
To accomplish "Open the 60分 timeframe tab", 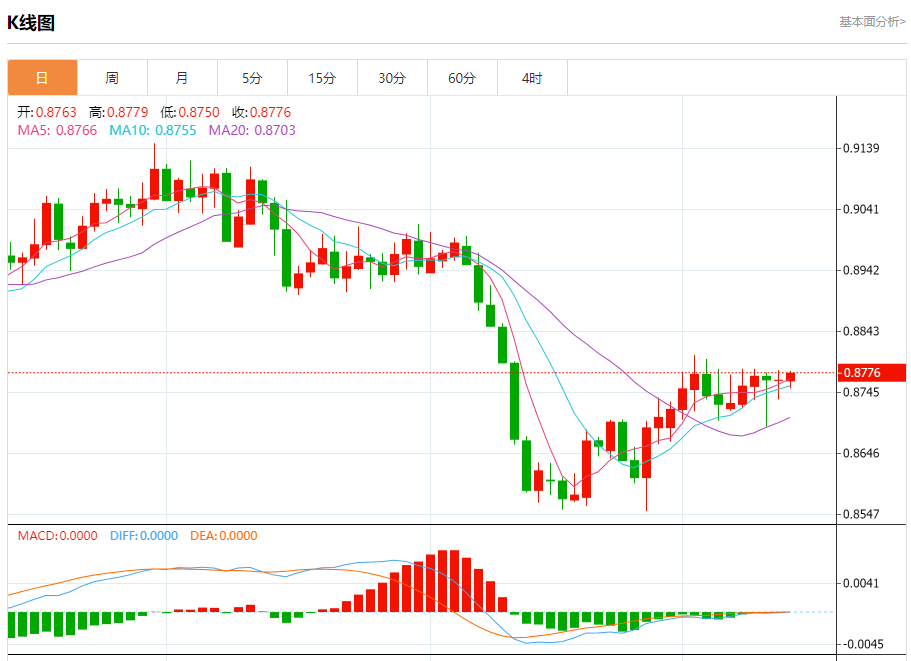I will coord(462,78).
